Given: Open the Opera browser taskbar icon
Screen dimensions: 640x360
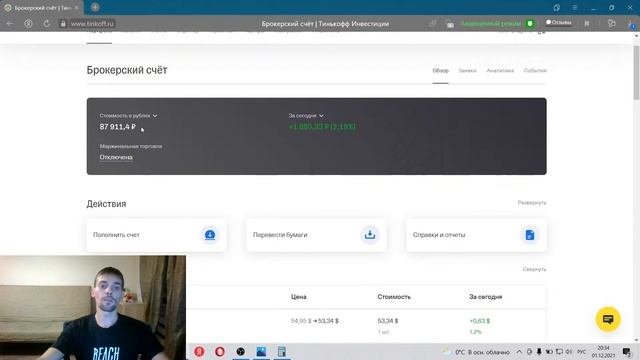Looking at the screenshot, I should [x=220, y=351].
